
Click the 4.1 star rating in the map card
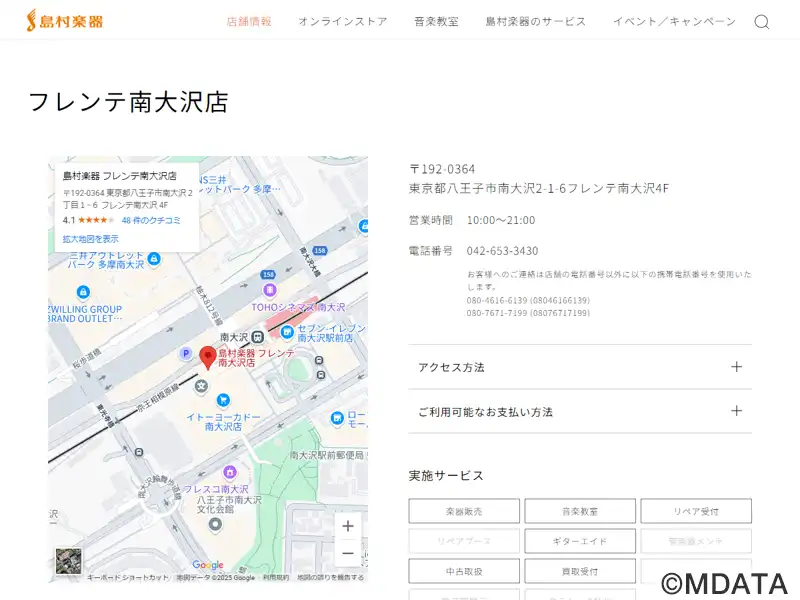[88, 220]
